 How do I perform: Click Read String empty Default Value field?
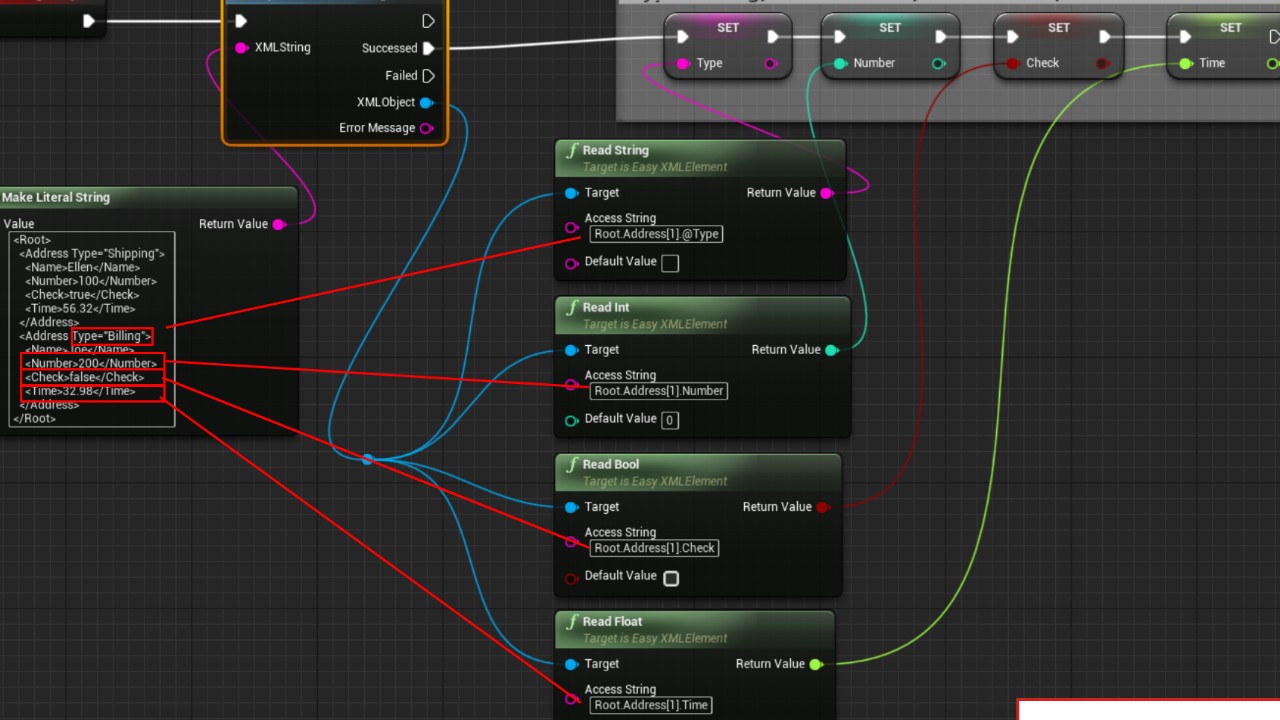coord(670,263)
